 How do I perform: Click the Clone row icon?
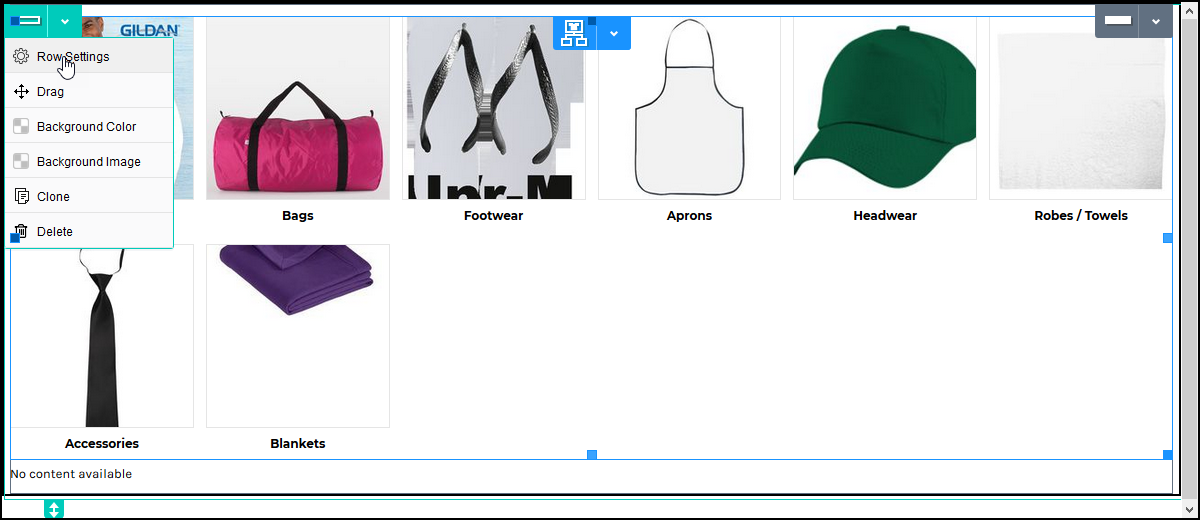[x=20, y=197]
